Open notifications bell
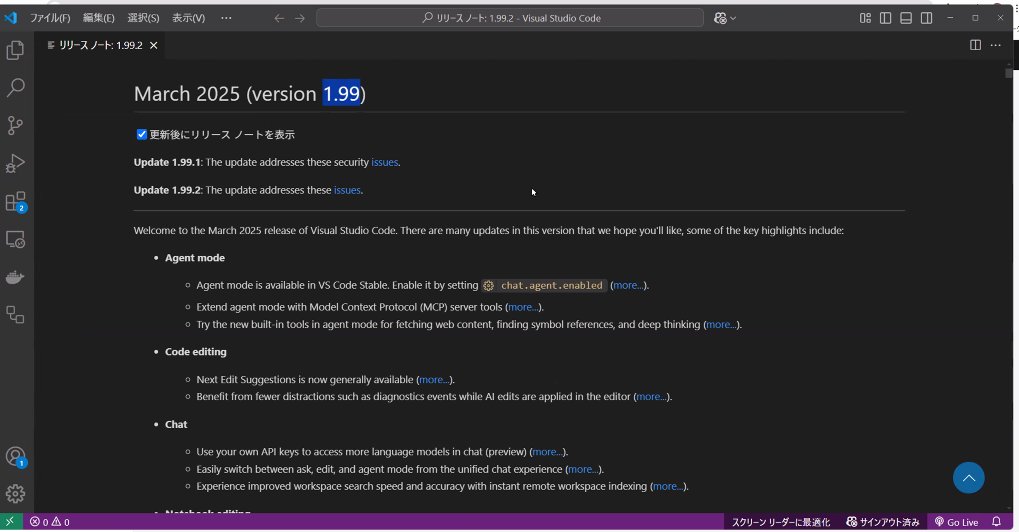The image size is (1019, 532). coord(996,522)
